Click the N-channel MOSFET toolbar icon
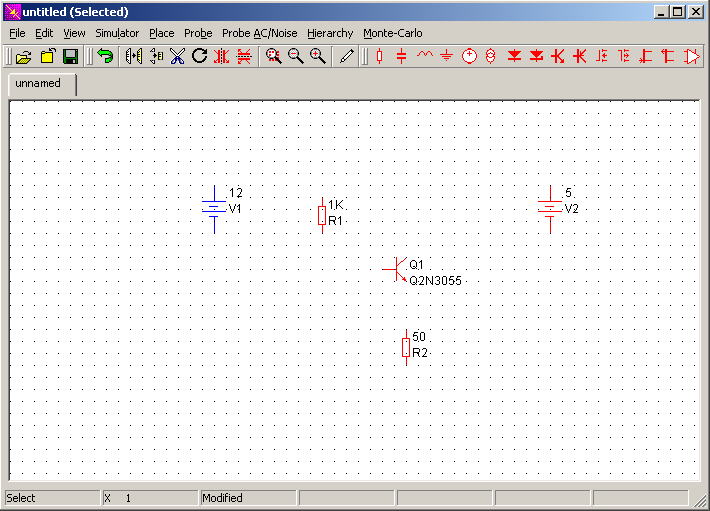The height and width of the screenshot is (511, 710). [x=602, y=57]
